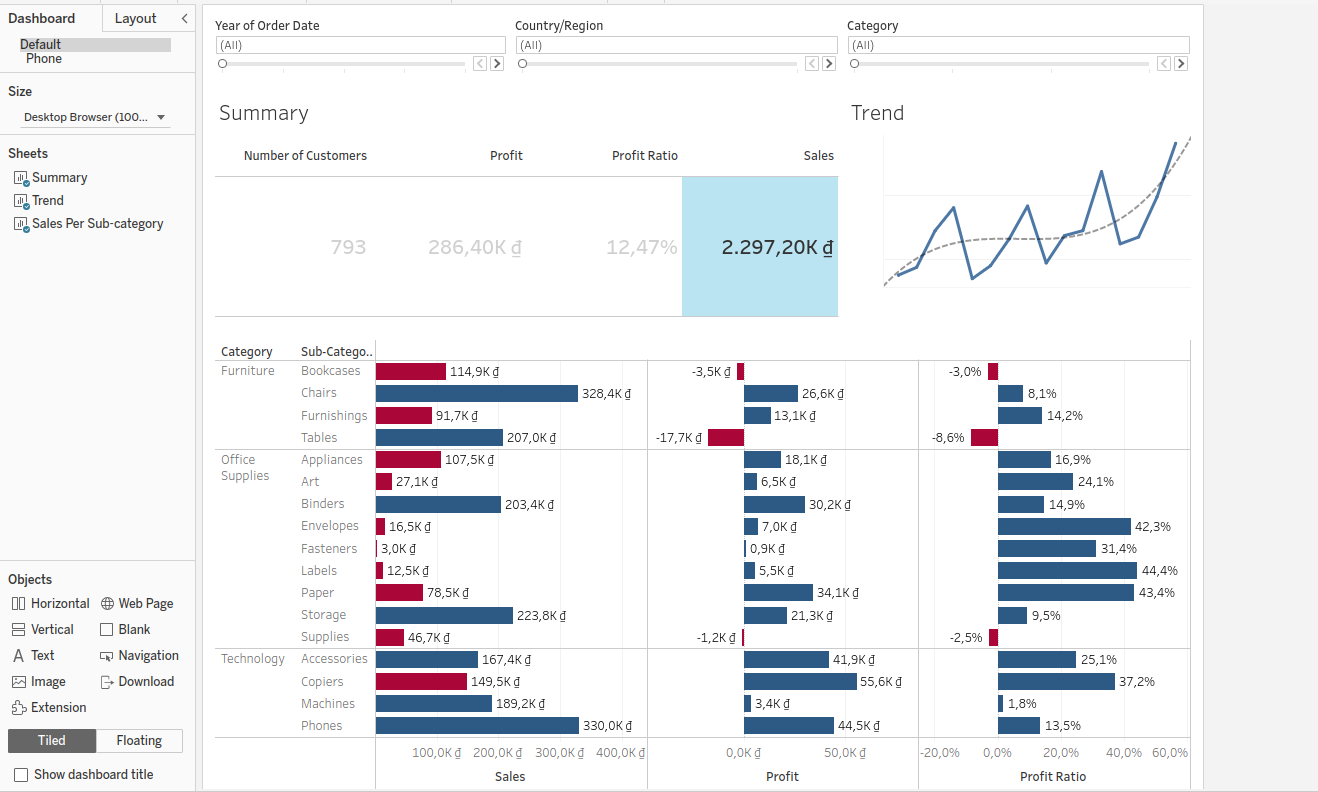The image size is (1318, 792).
Task: Select the Phone device layout
Action: (44, 59)
